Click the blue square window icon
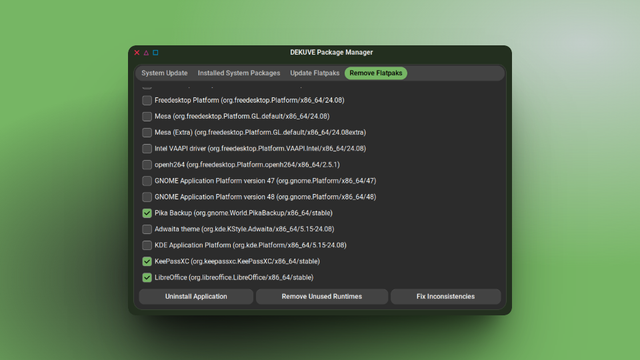640x360 pixels. click(156, 53)
